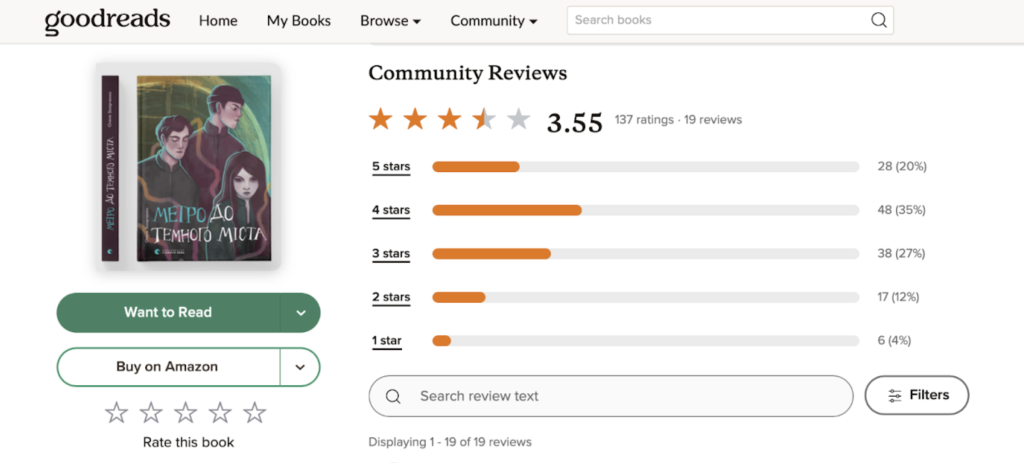Open My Books

(x=298, y=21)
